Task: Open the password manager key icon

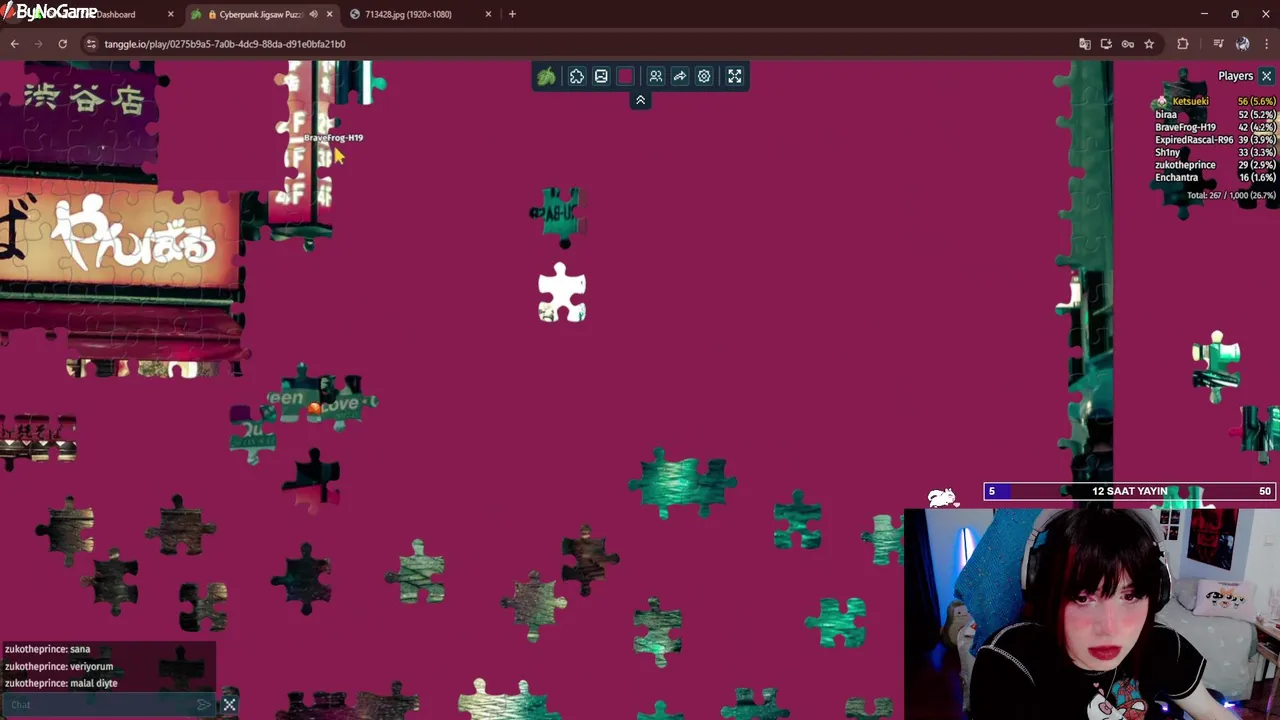Action: (1127, 44)
